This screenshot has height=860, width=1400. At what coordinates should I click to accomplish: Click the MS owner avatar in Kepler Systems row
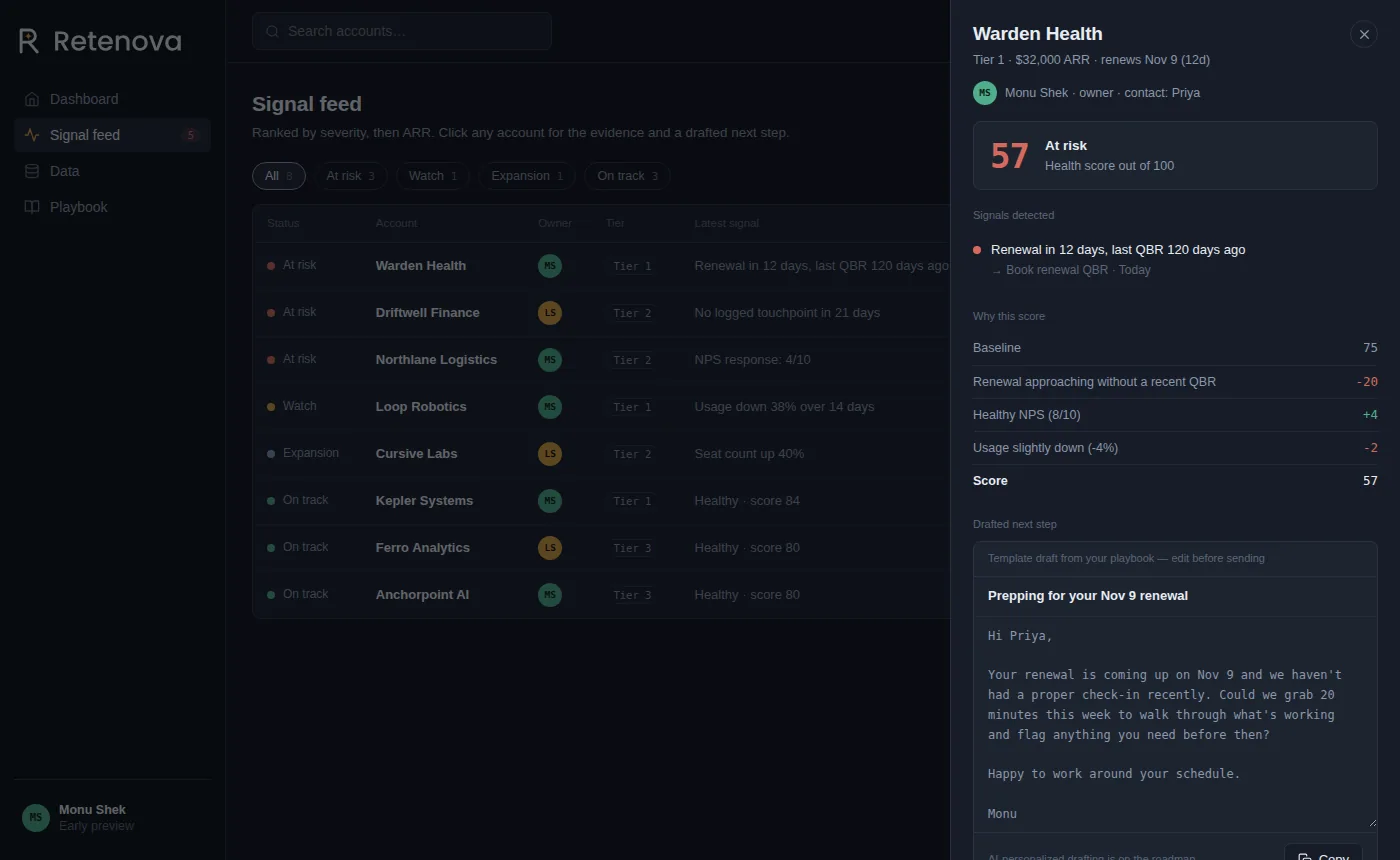[x=550, y=501]
